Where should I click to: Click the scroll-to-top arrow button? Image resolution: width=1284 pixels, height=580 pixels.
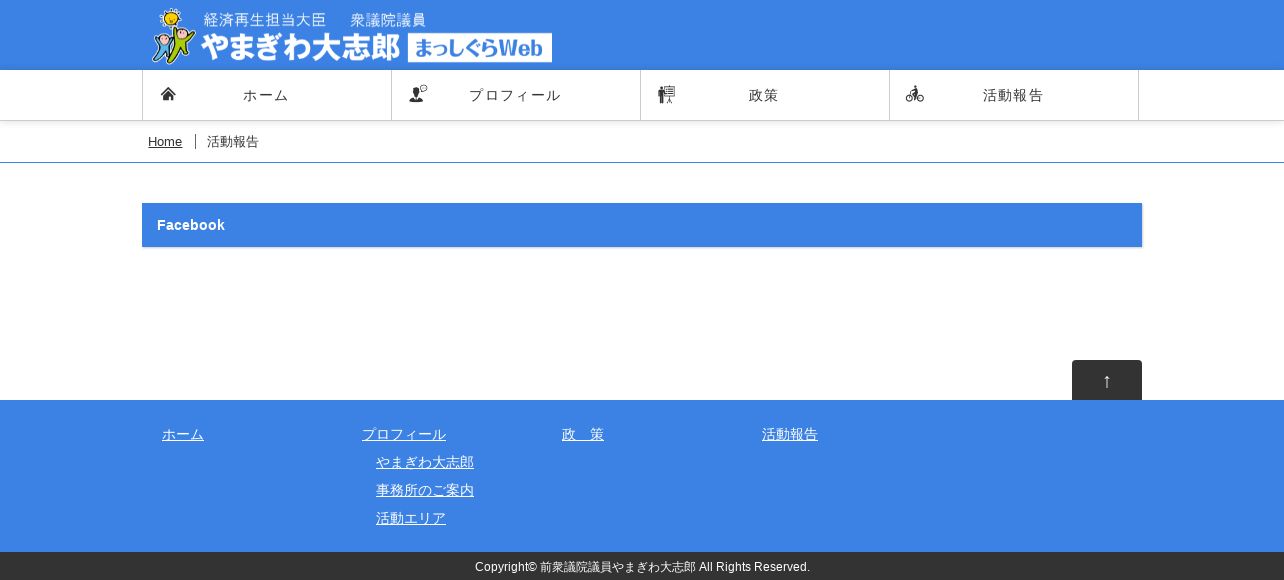click(1107, 380)
